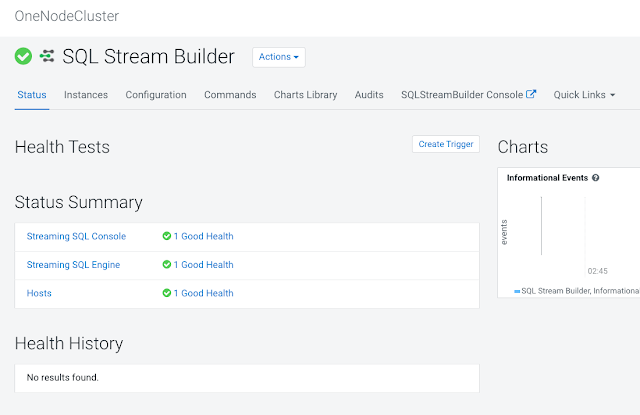Open the Configuration tab
This screenshot has width=640, height=415.
(156, 95)
